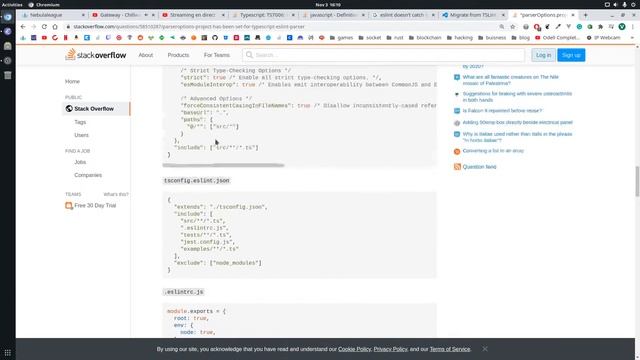
Task: Open the hacking bookmark folder
Action: coord(459,38)
